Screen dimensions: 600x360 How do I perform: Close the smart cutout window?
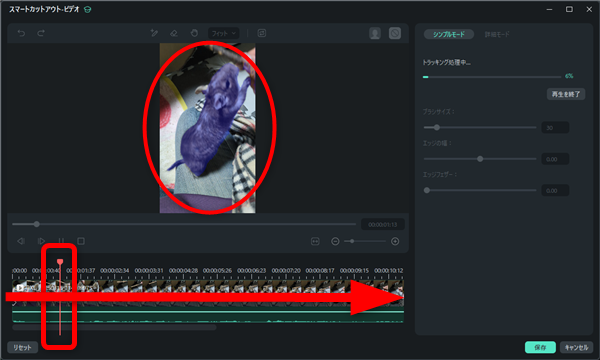589,9
